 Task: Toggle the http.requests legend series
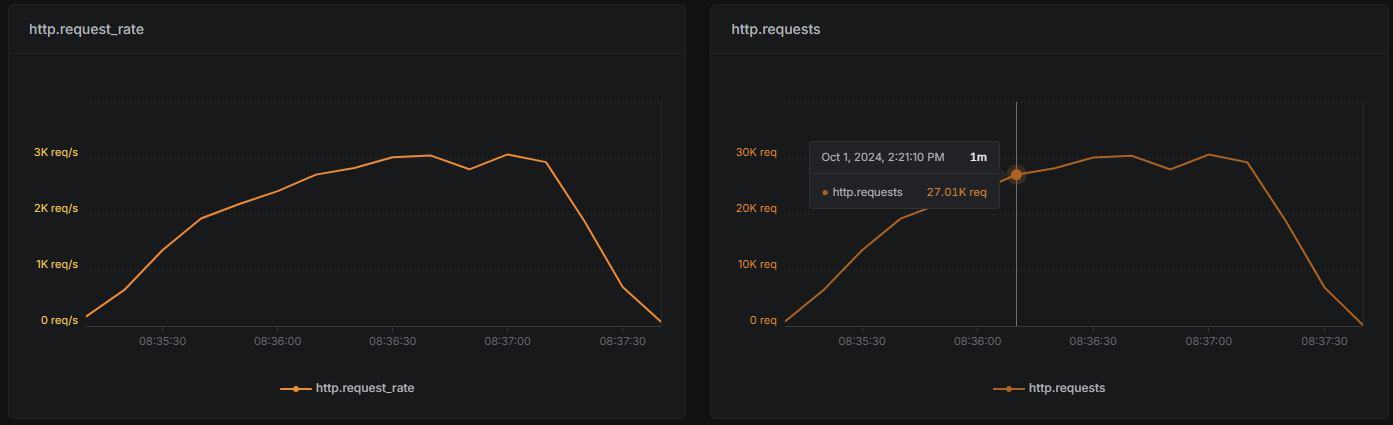coord(1049,388)
